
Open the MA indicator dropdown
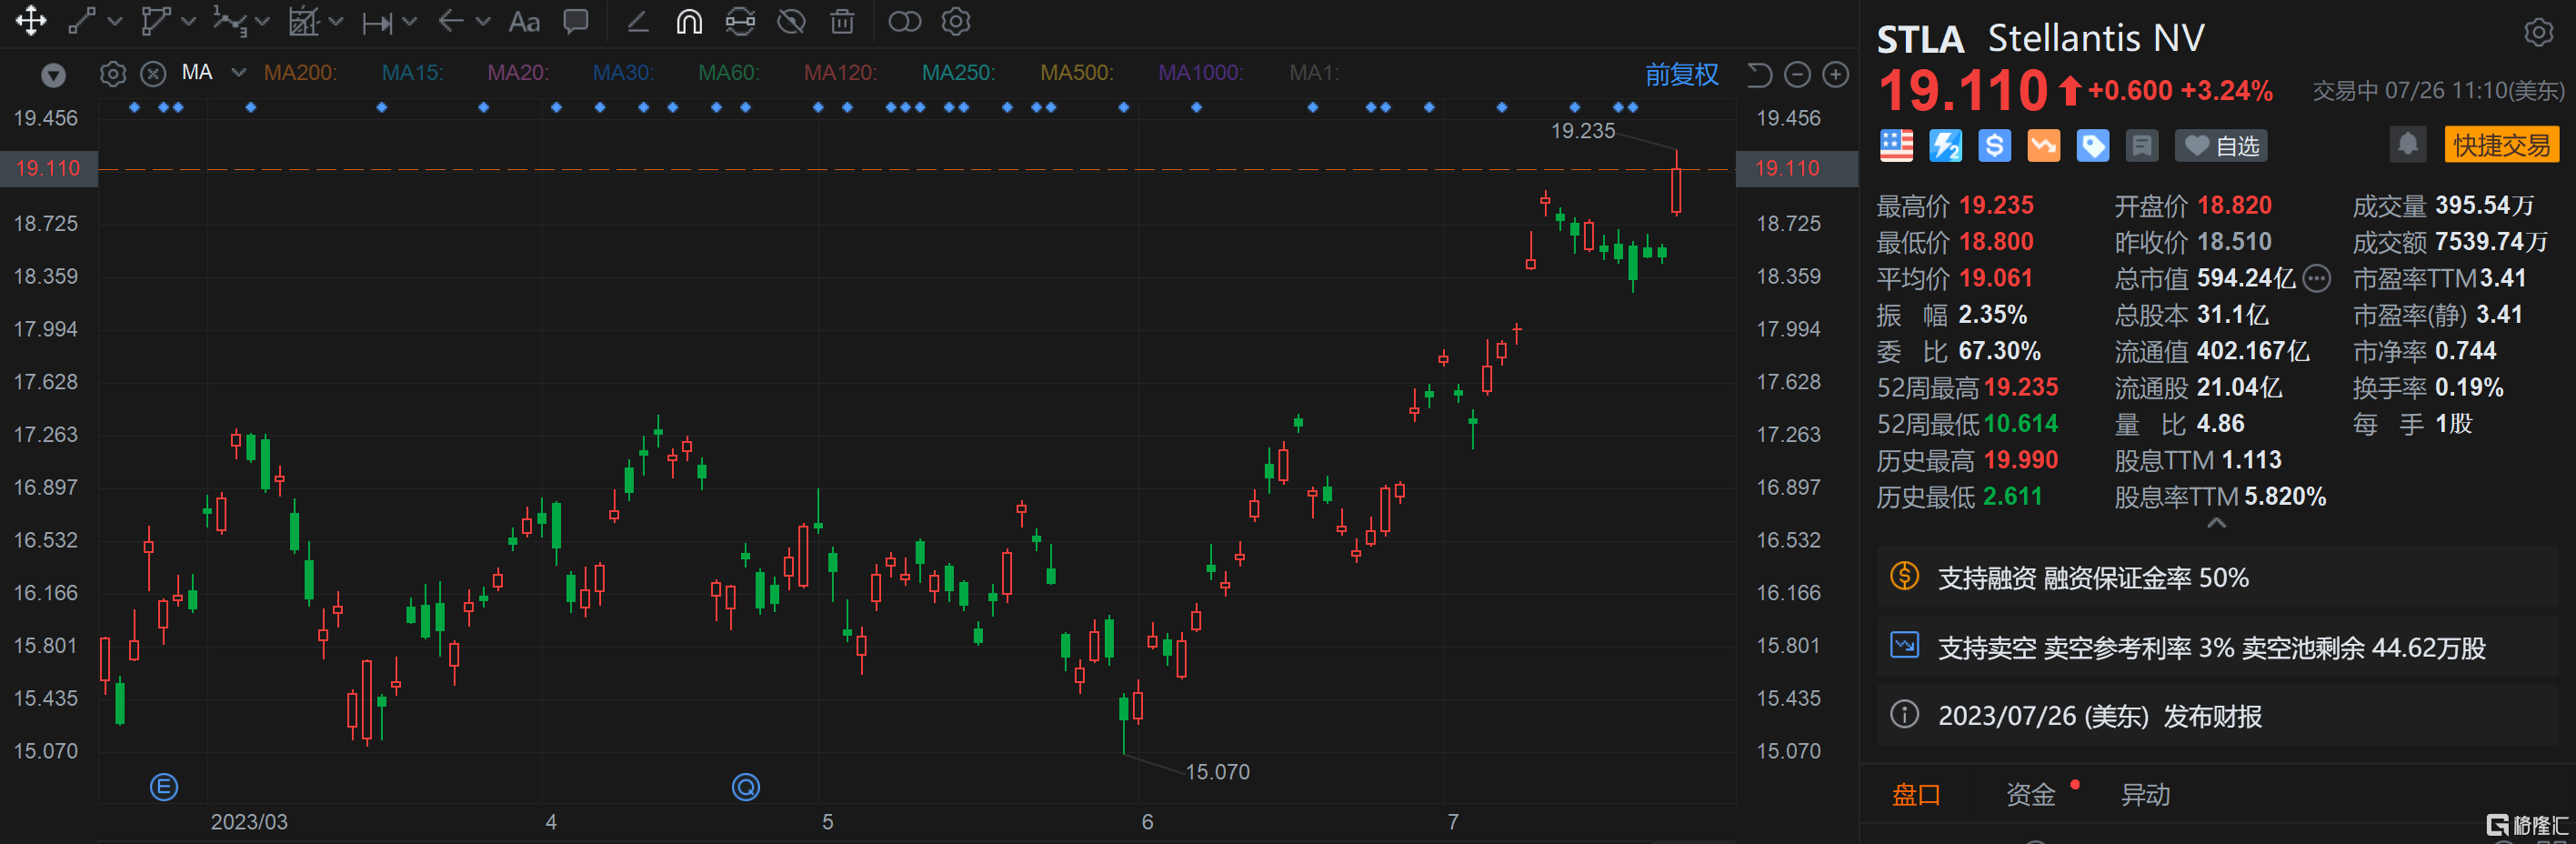[238, 72]
